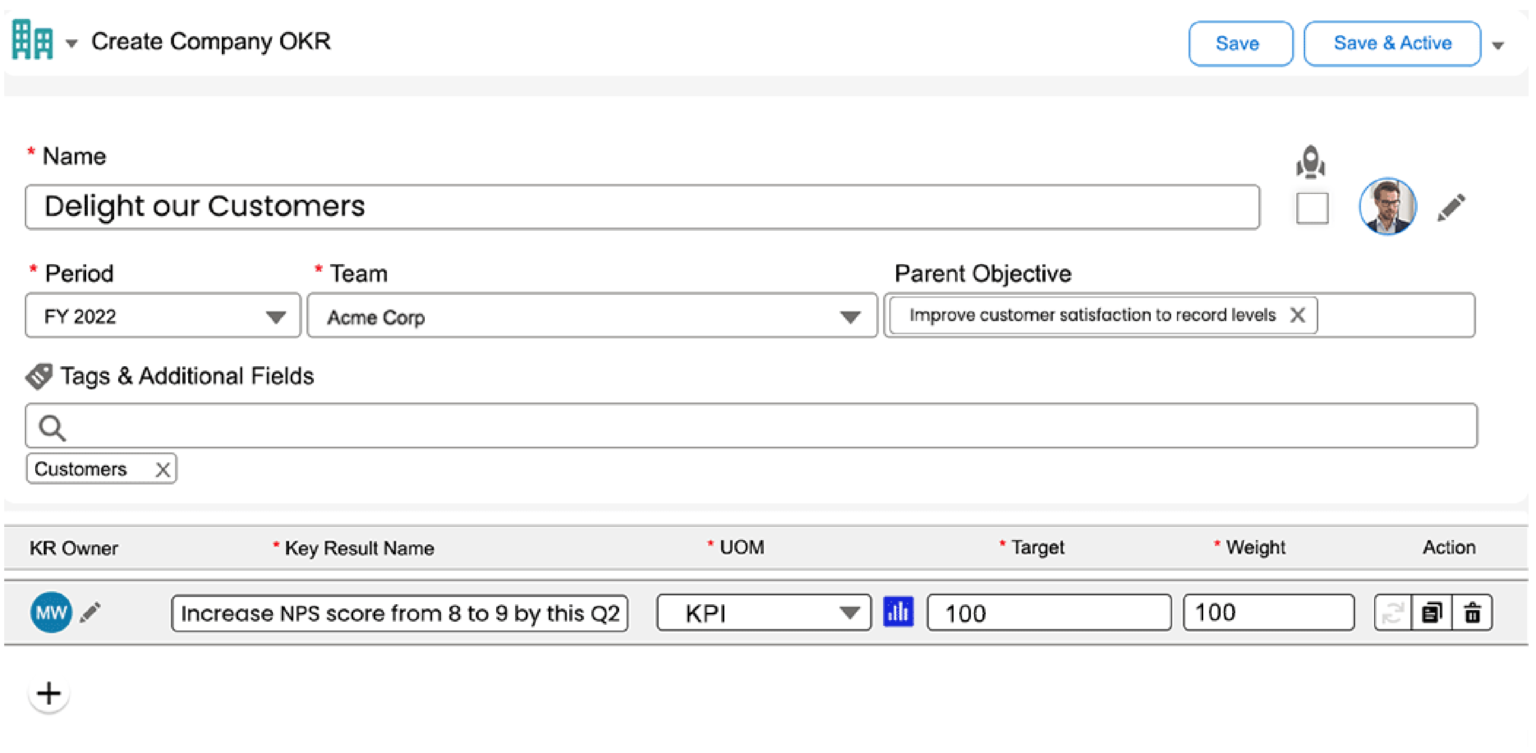The height and width of the screenshot is (753, 1536).
Task: Open the company workspace switcher next to building logo
Action: coord(70,43)
